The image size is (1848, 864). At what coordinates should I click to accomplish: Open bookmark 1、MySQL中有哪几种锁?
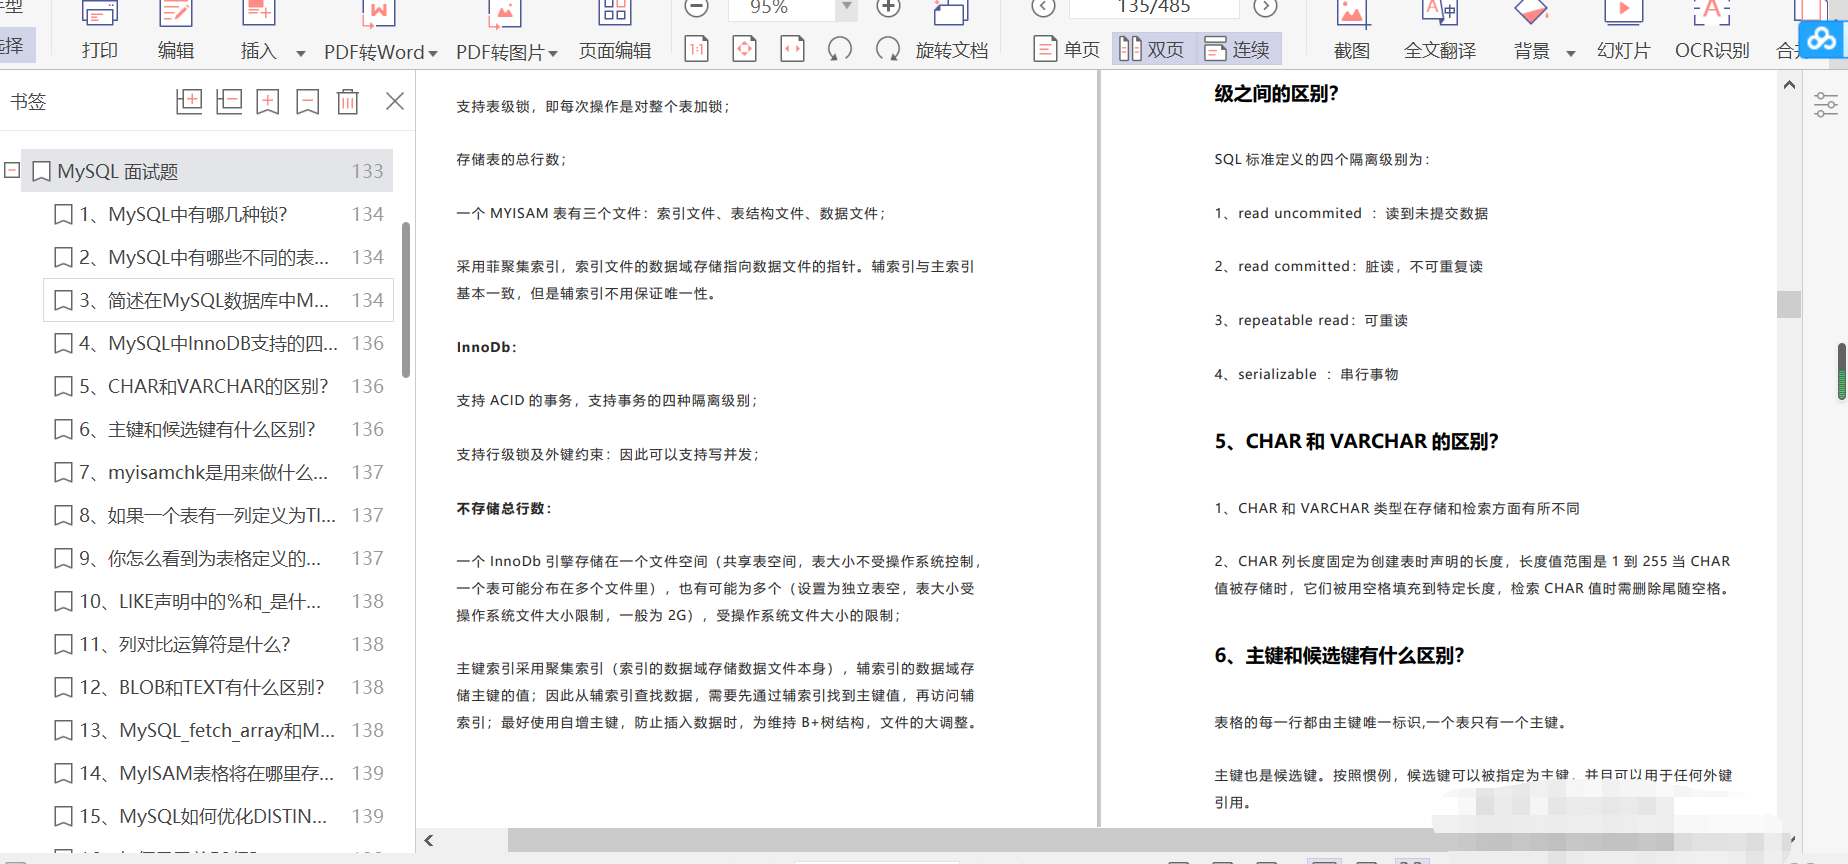click(218, 214)
